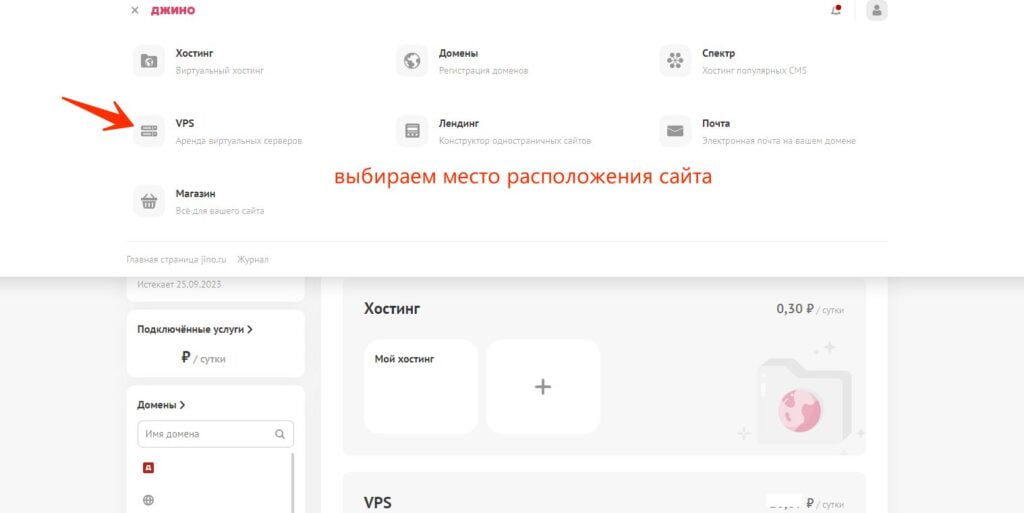The width and height of the screenshot is (1024, 513).
Task: Open Магазин menu item
Action: click(195, 194)
